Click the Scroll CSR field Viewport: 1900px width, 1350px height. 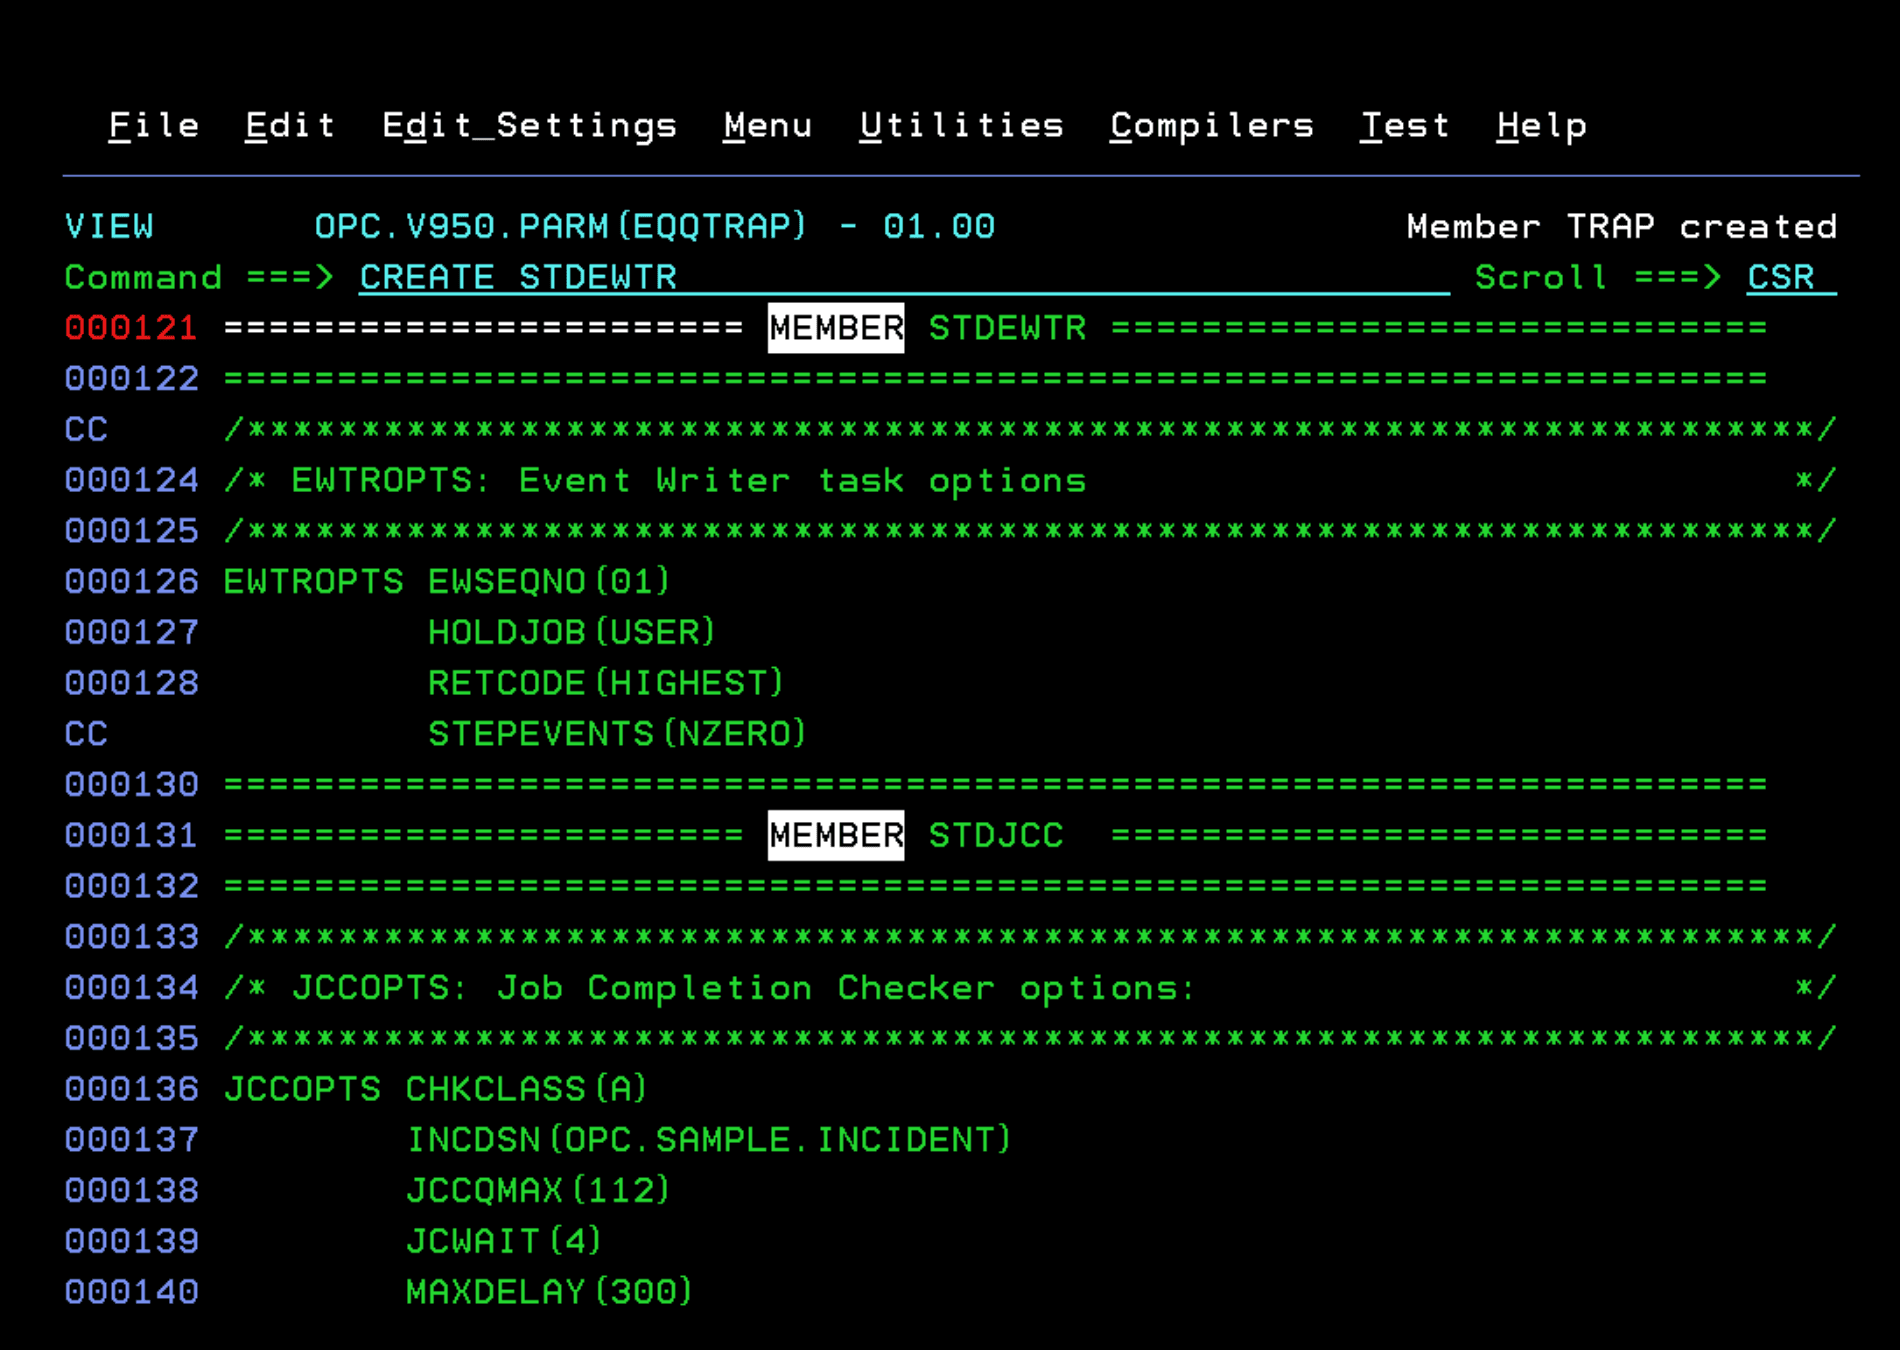(x=1789, y=278)
